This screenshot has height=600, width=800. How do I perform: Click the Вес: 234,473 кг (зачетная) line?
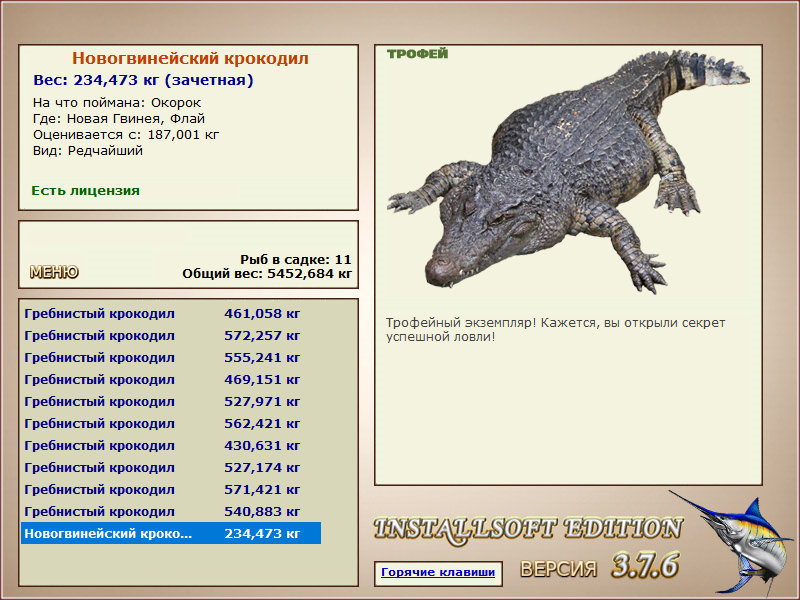point(143,80)
